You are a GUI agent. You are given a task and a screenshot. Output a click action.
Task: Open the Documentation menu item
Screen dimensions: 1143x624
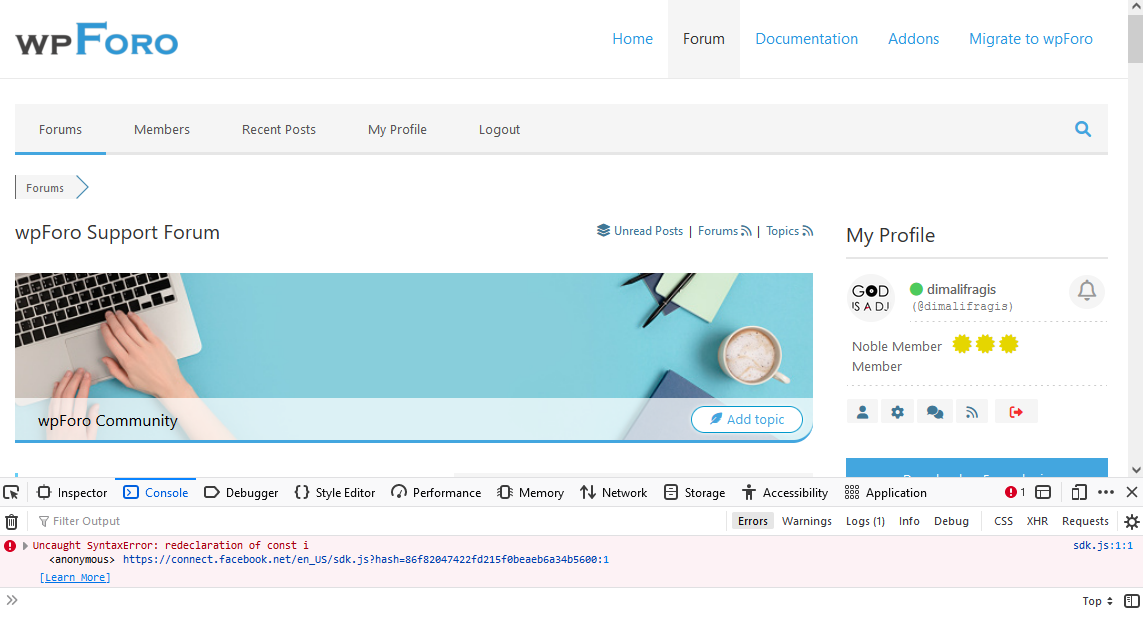pos(807,38)
